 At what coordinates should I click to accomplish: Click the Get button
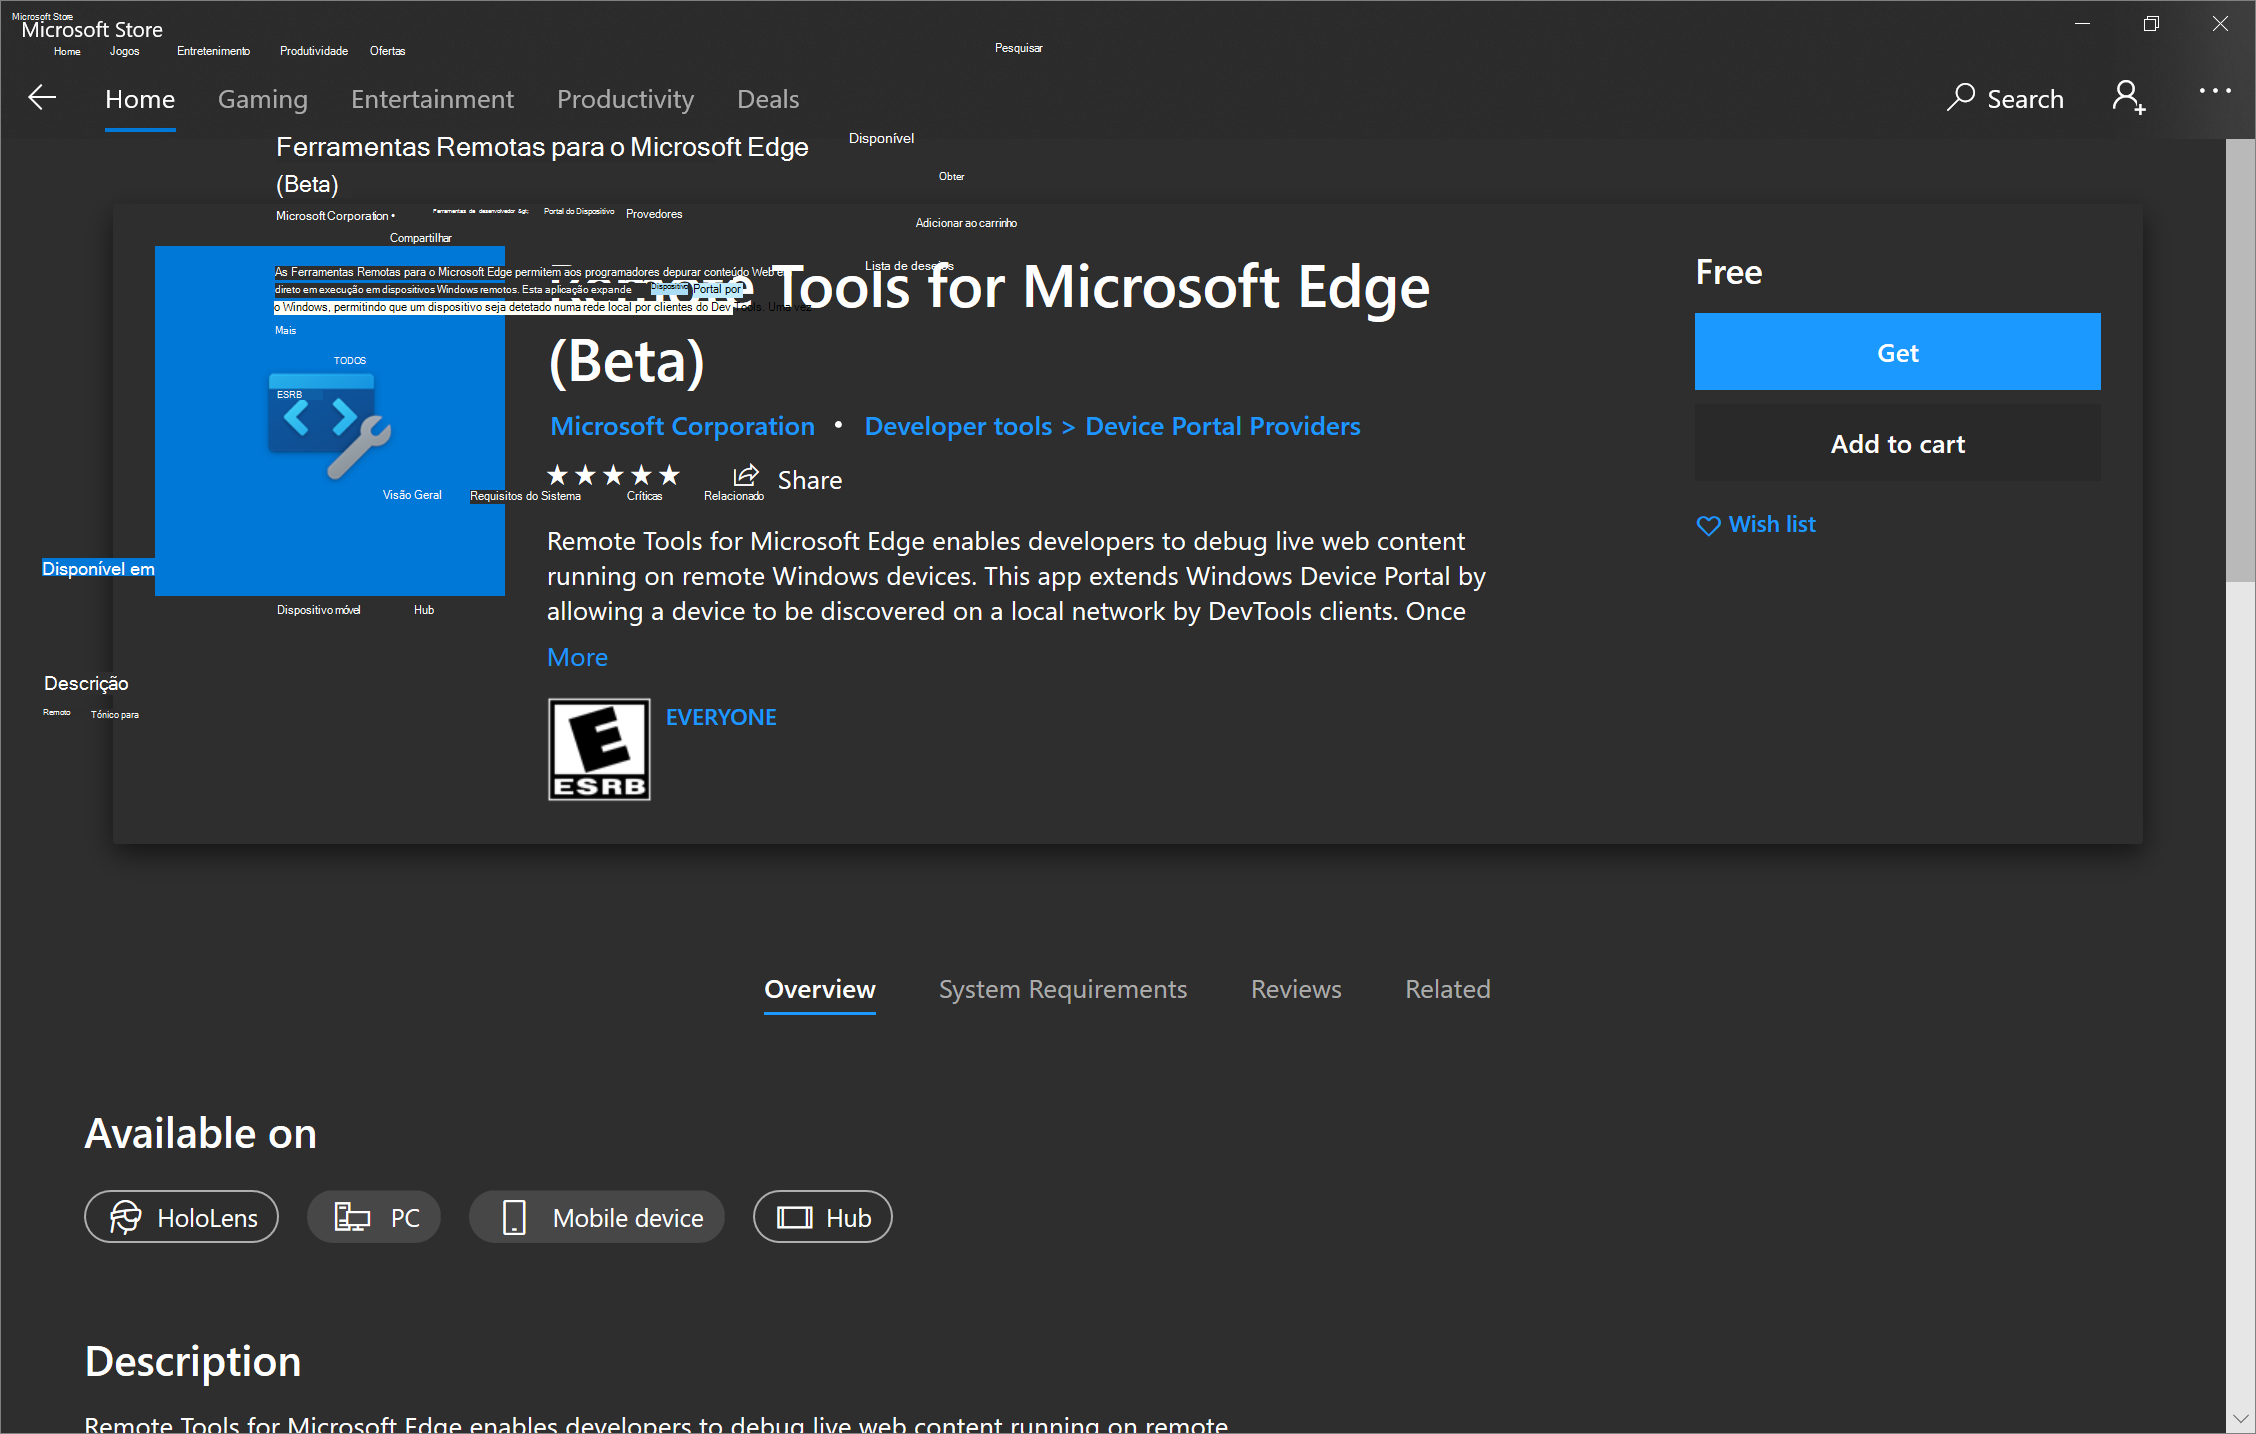tap(1896, 351)
